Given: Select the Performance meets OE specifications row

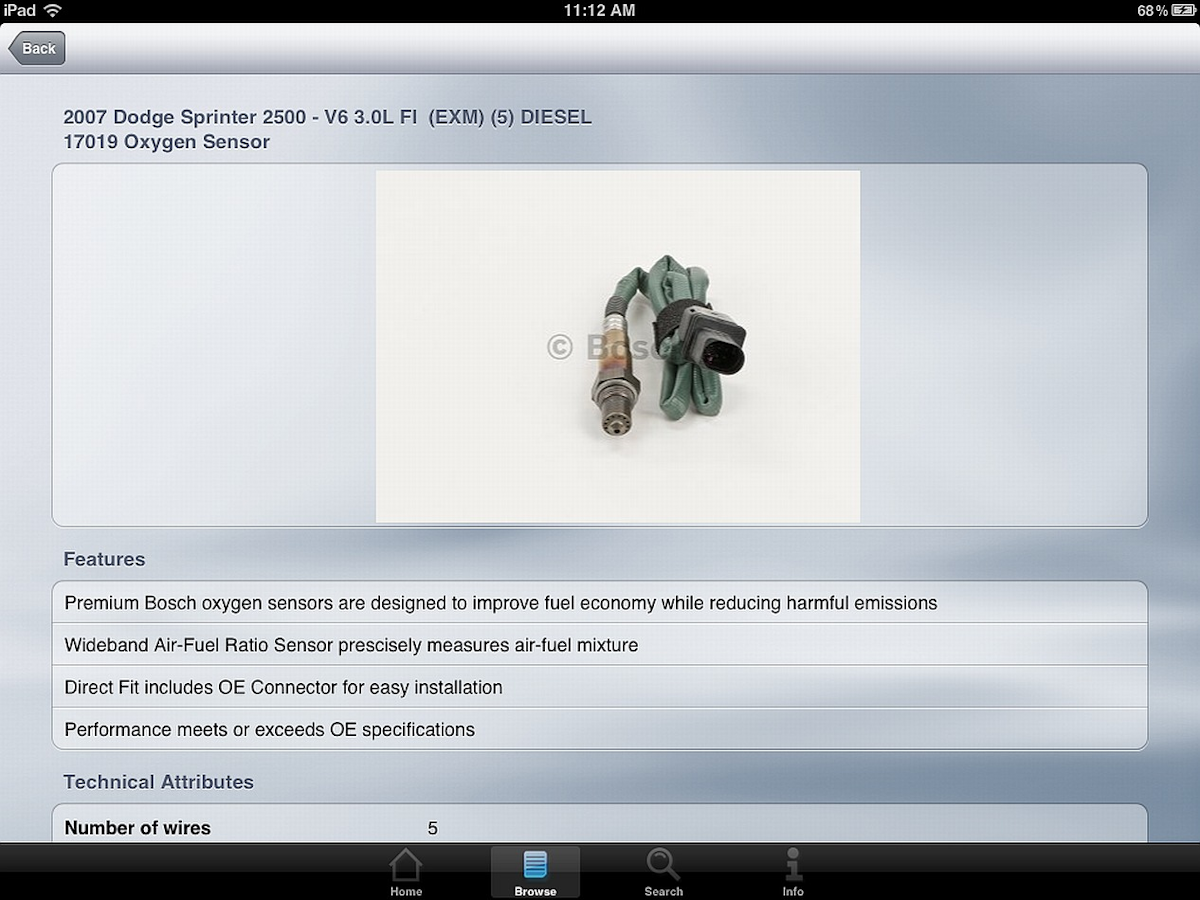Looking at the screenshot, I should pyautogui.click(x=600, y=729).
